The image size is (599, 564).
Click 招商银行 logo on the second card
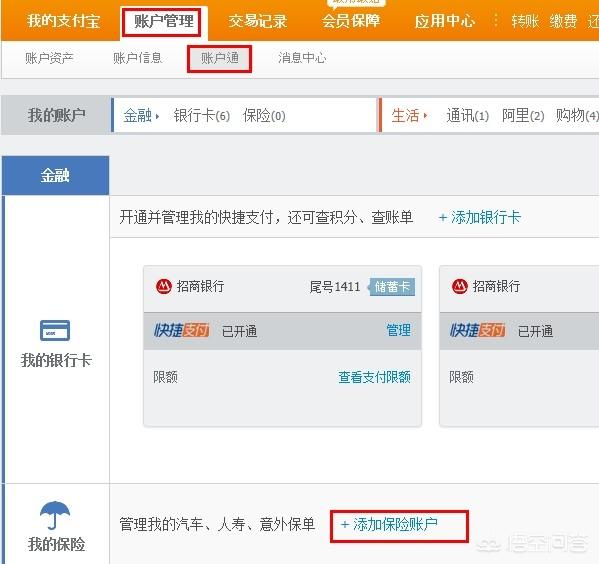pyautogui.click(x=460, y=286)
